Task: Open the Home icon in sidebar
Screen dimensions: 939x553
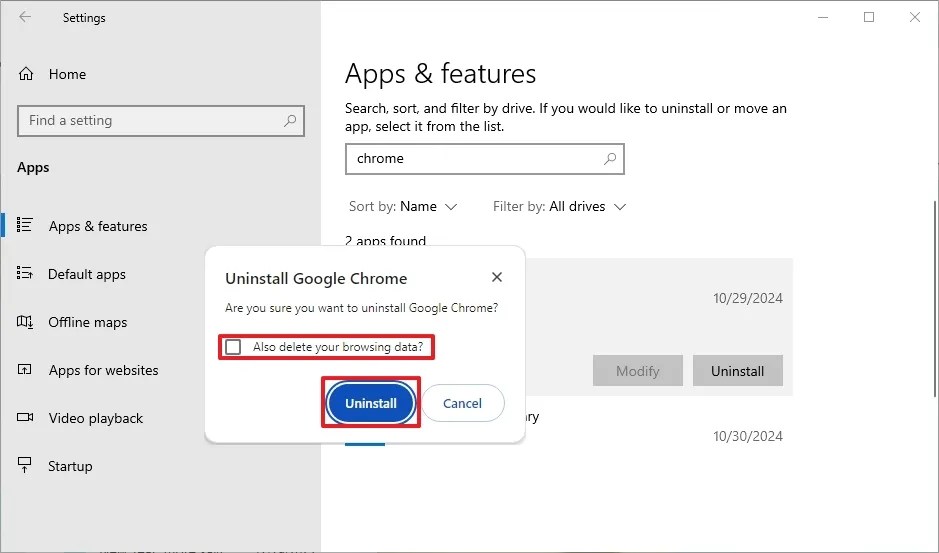Action: pyautogui.click(x=26, y=74)
